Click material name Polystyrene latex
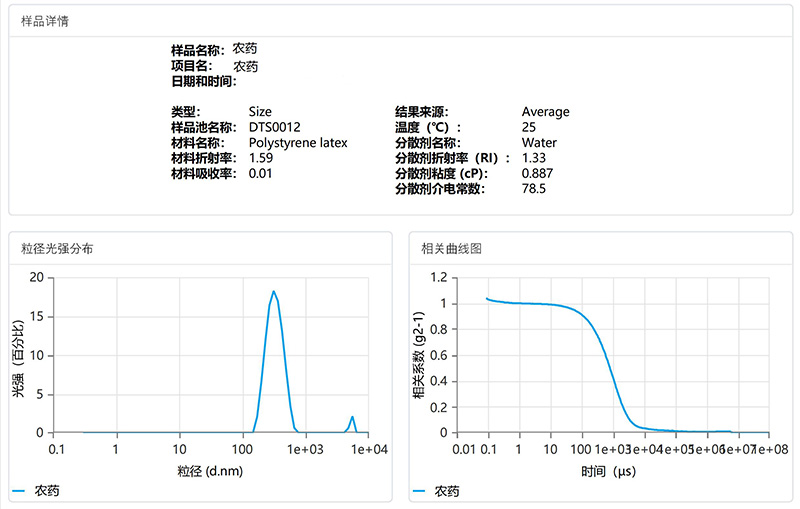Image resolution: width=800 pixels, height=509 pixels. point(298,143)
